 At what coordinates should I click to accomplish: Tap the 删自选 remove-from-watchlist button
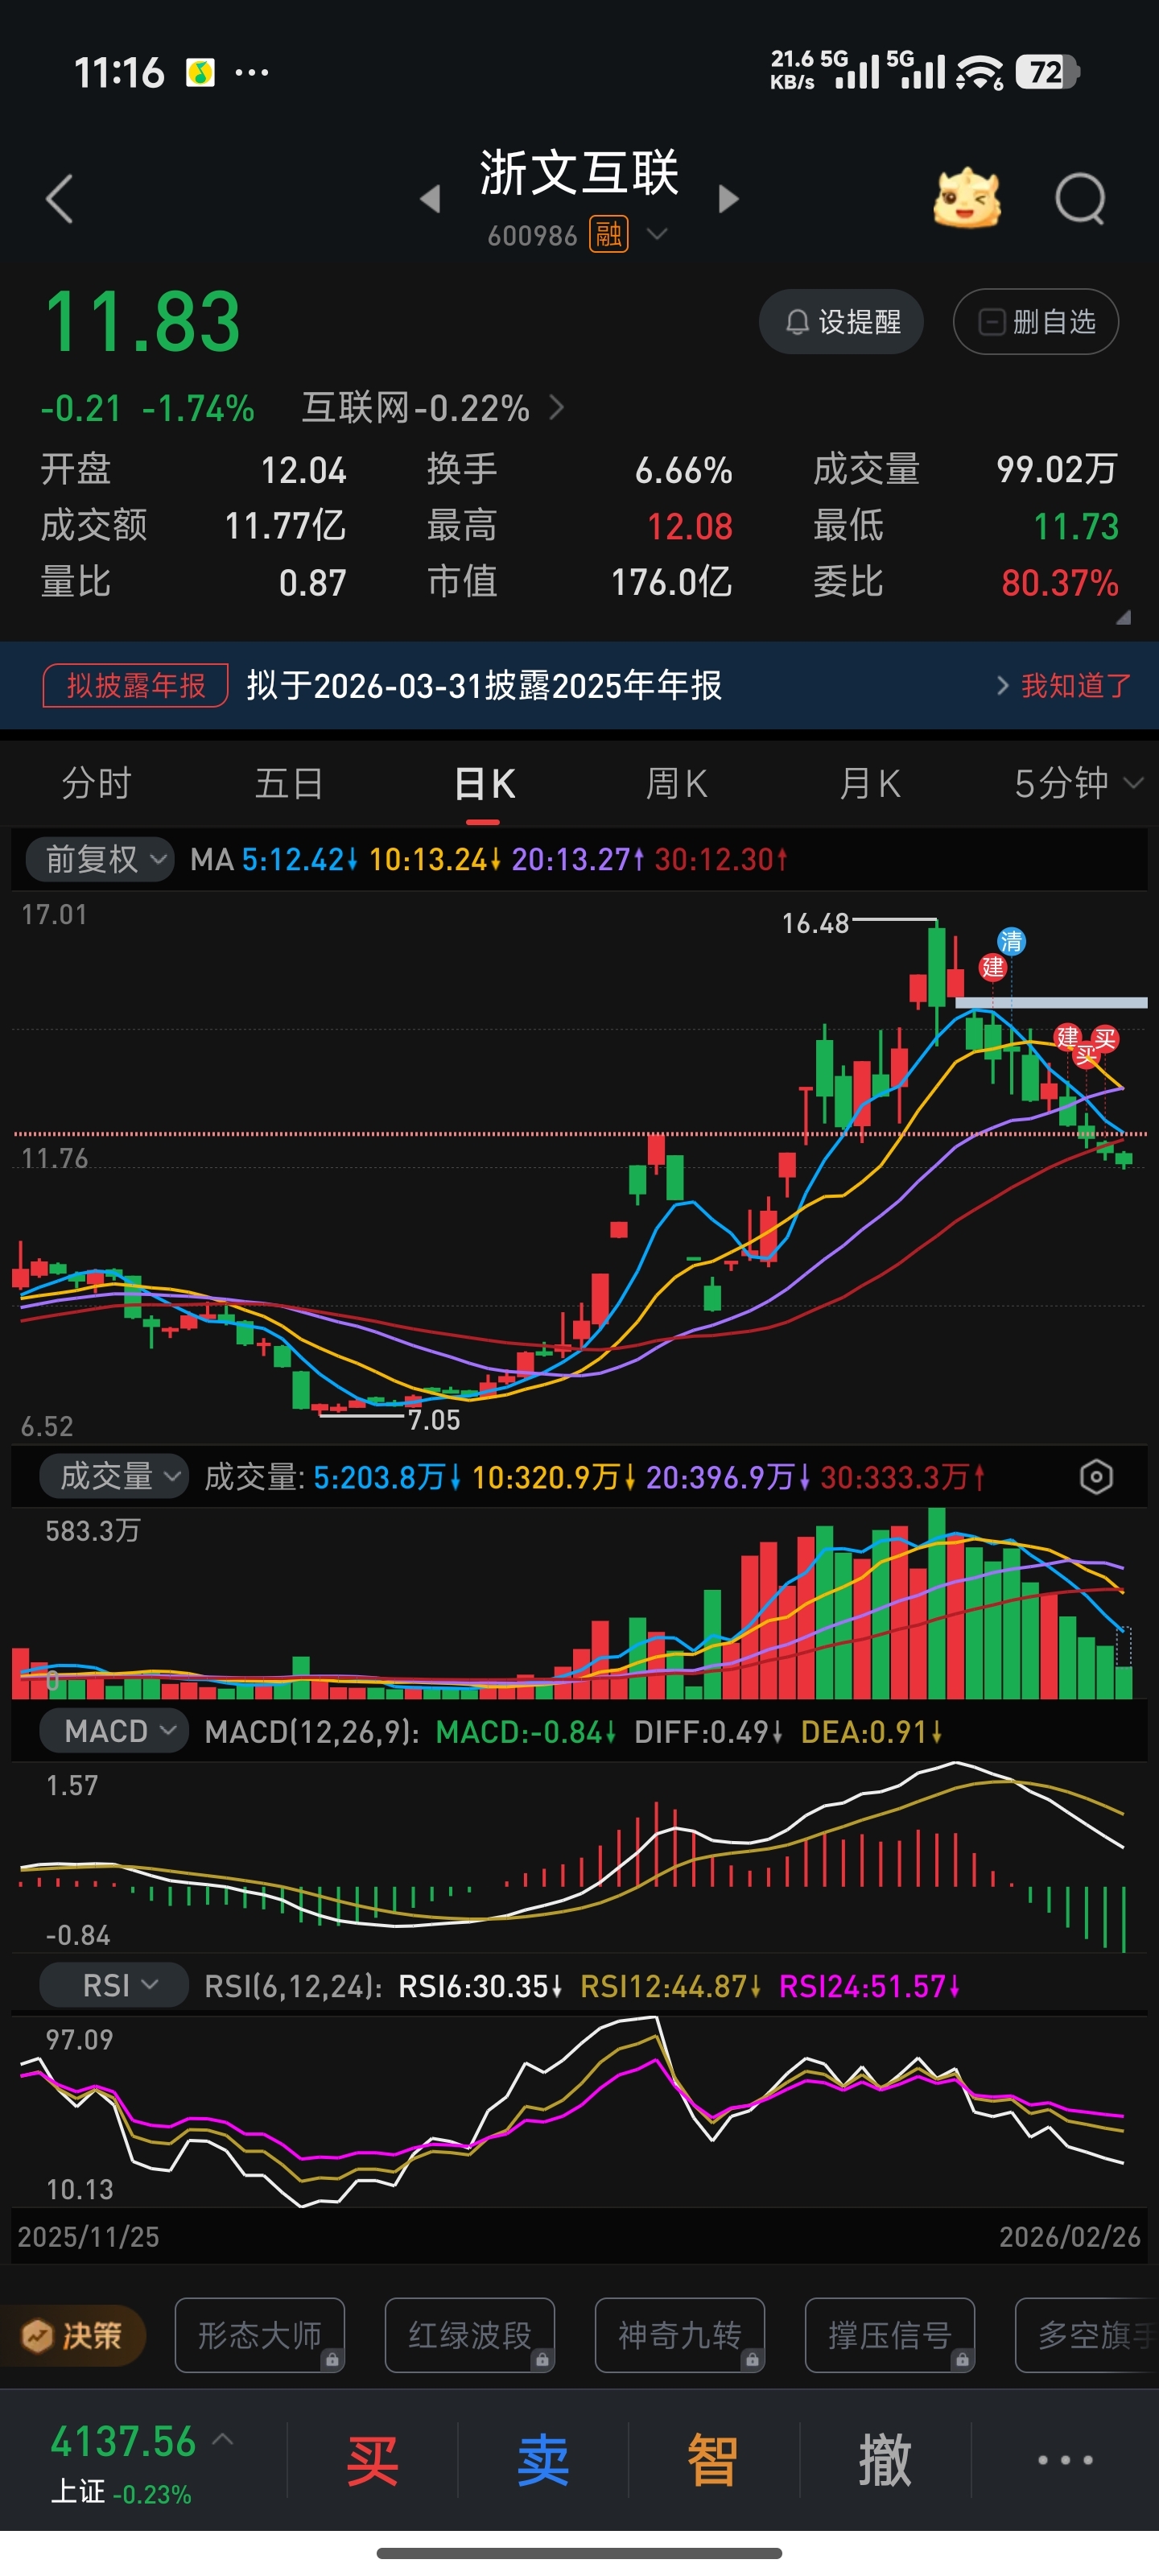(x=1035, y=321)
